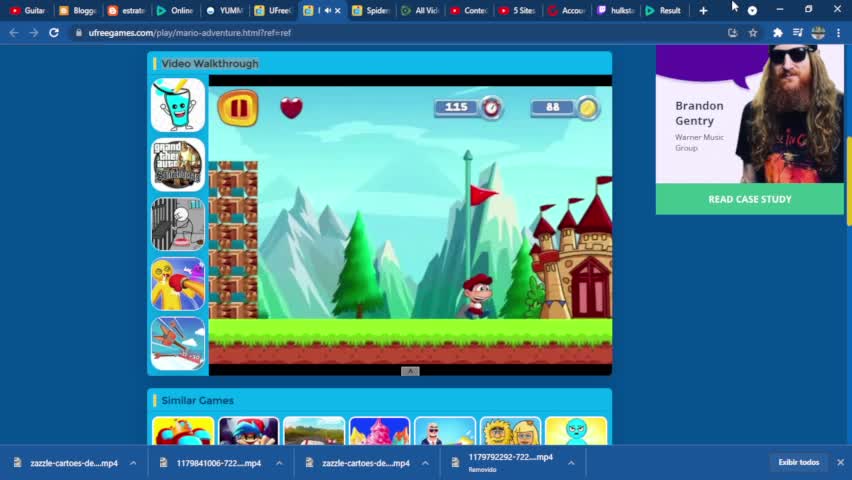Open the ski jump game thumbnail
This screenshot has width=852, height=480.
click(x=178, y=344)
